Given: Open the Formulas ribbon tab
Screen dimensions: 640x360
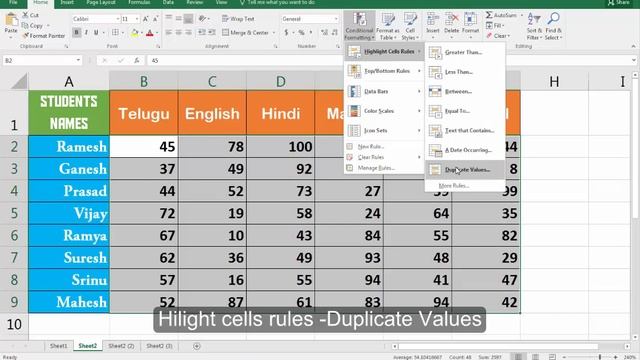Looking at the screenshot, I should [139, 2].
